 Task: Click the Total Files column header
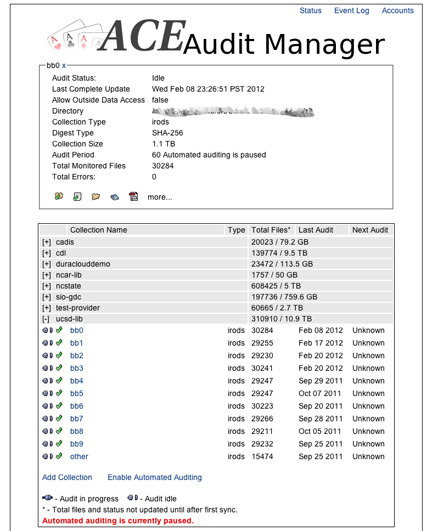[x=271, y=230]
